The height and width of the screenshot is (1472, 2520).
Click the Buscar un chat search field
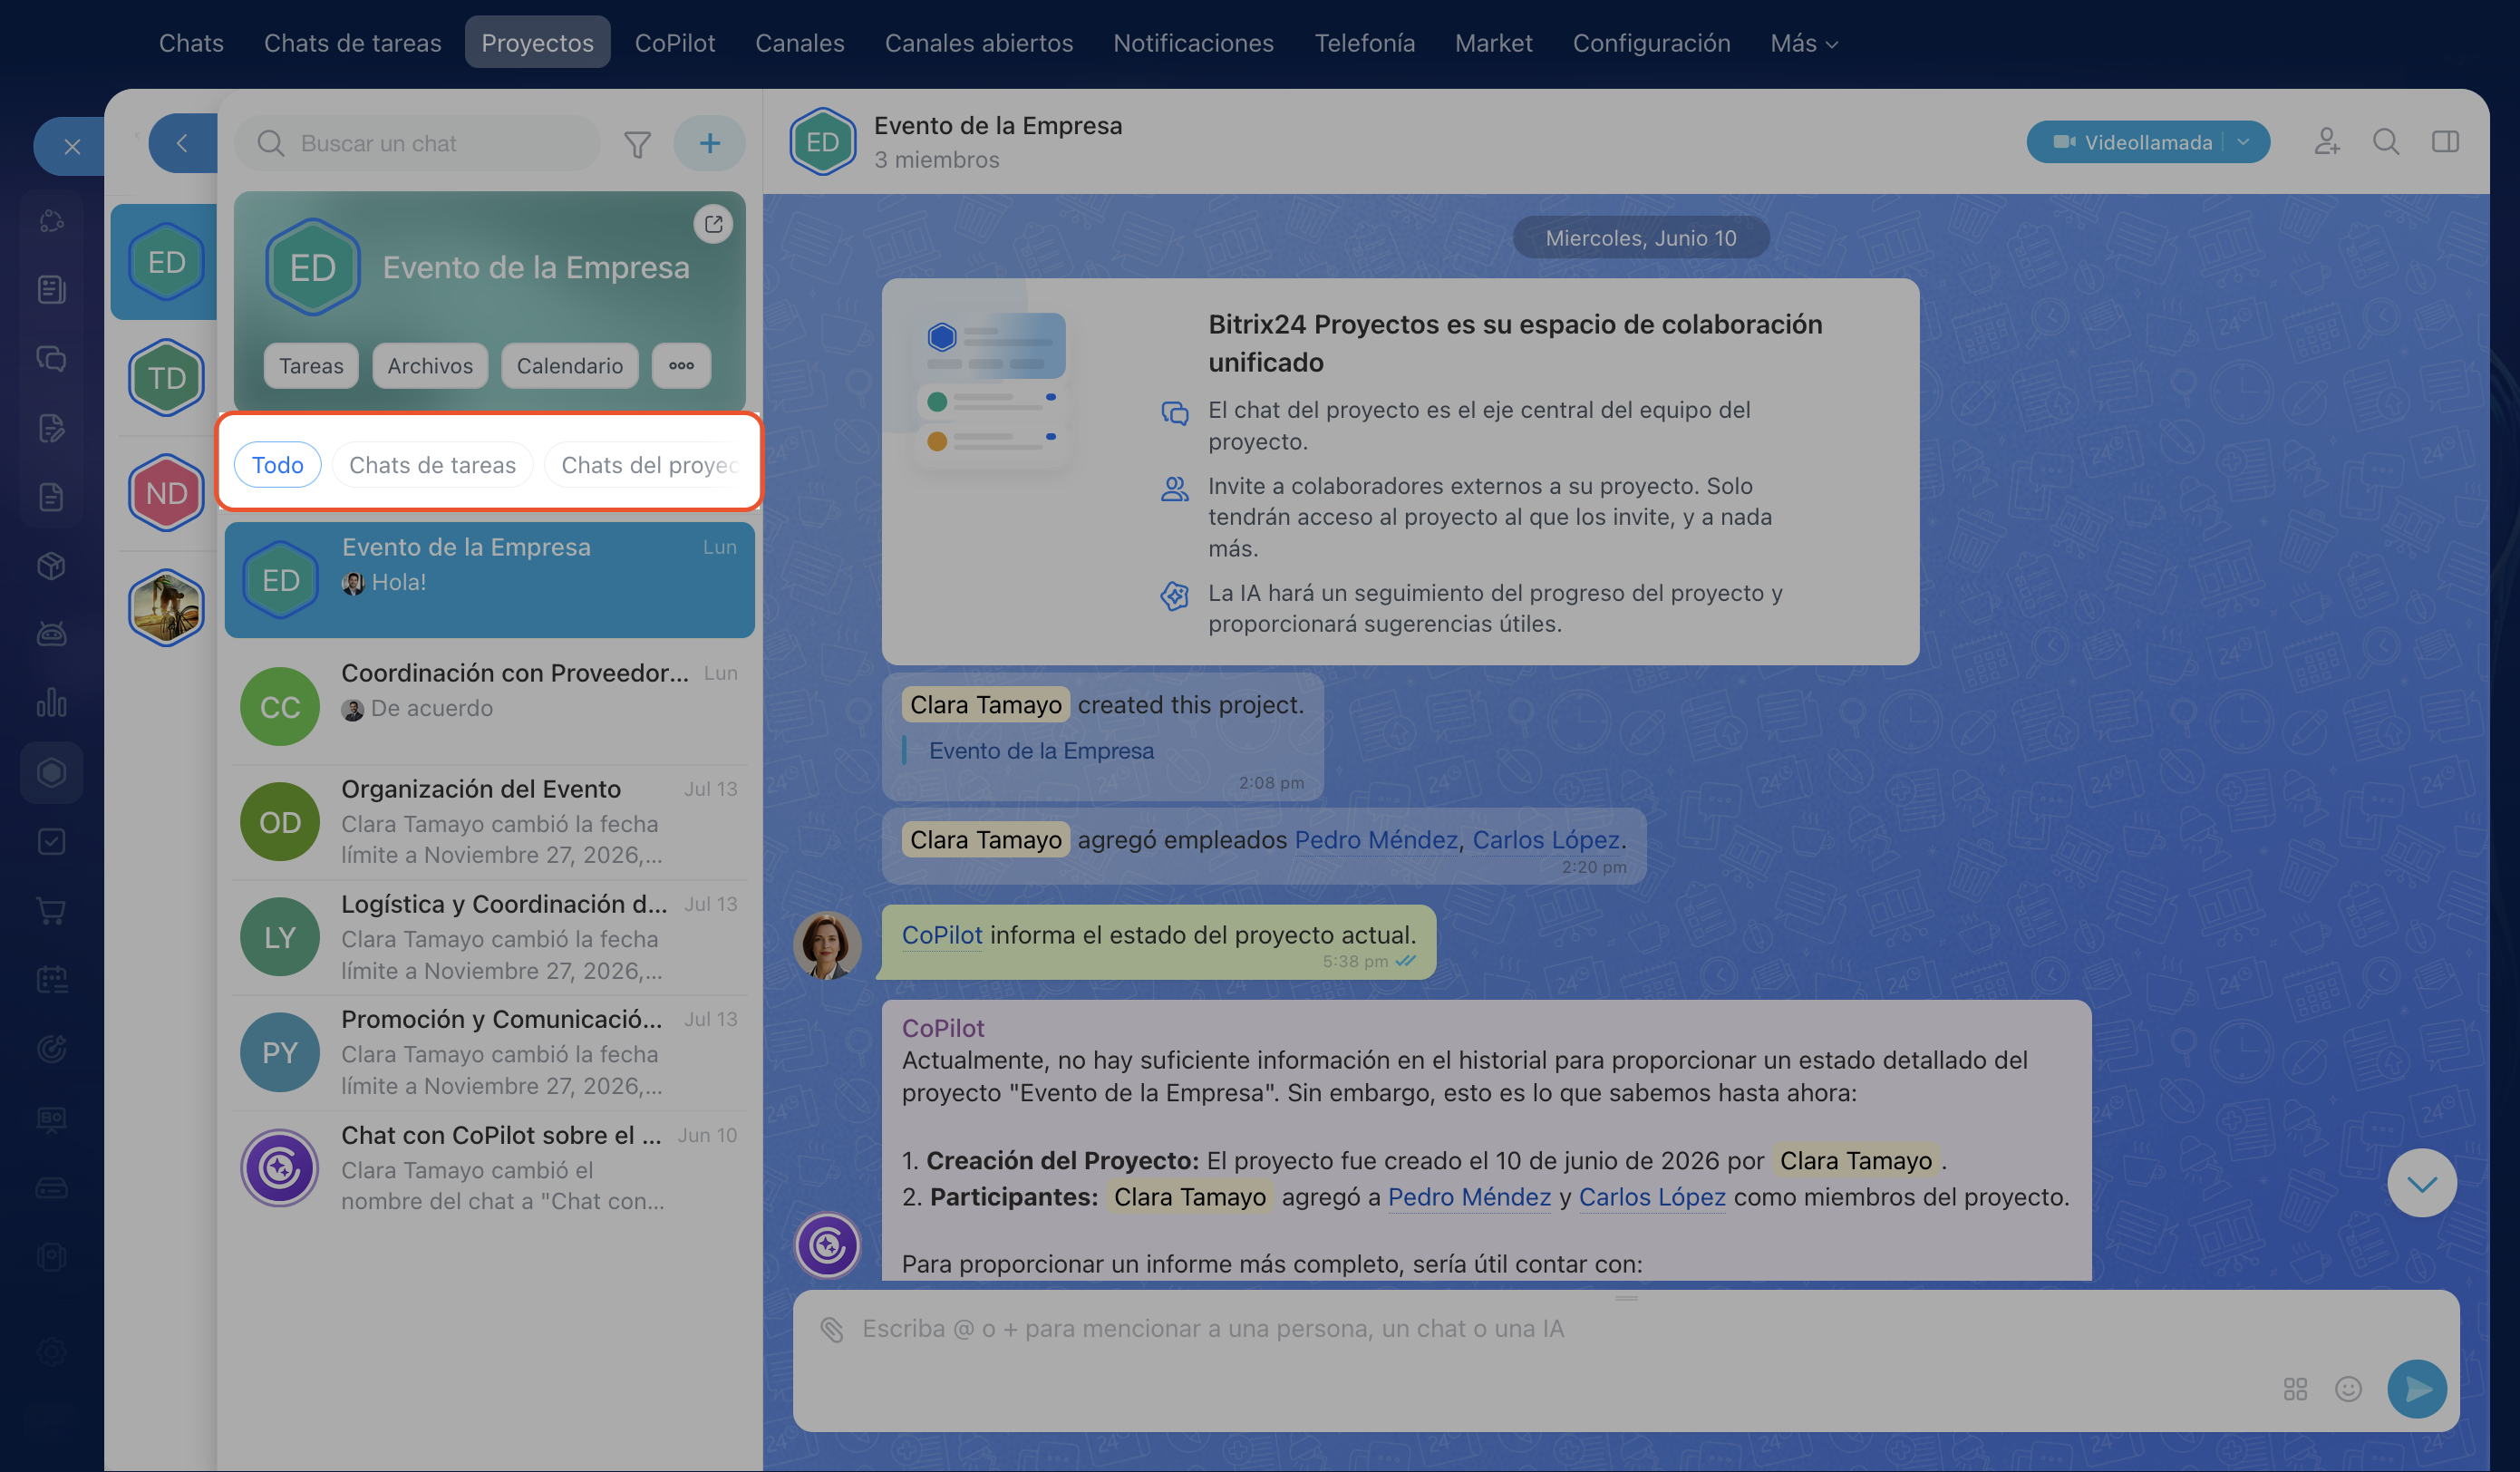[417, 143]
